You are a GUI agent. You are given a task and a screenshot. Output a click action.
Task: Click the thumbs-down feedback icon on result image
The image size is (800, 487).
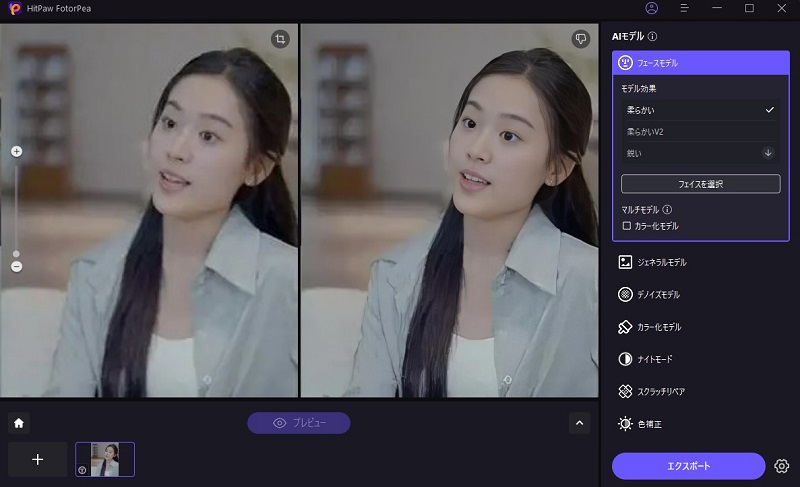(581, 39)
